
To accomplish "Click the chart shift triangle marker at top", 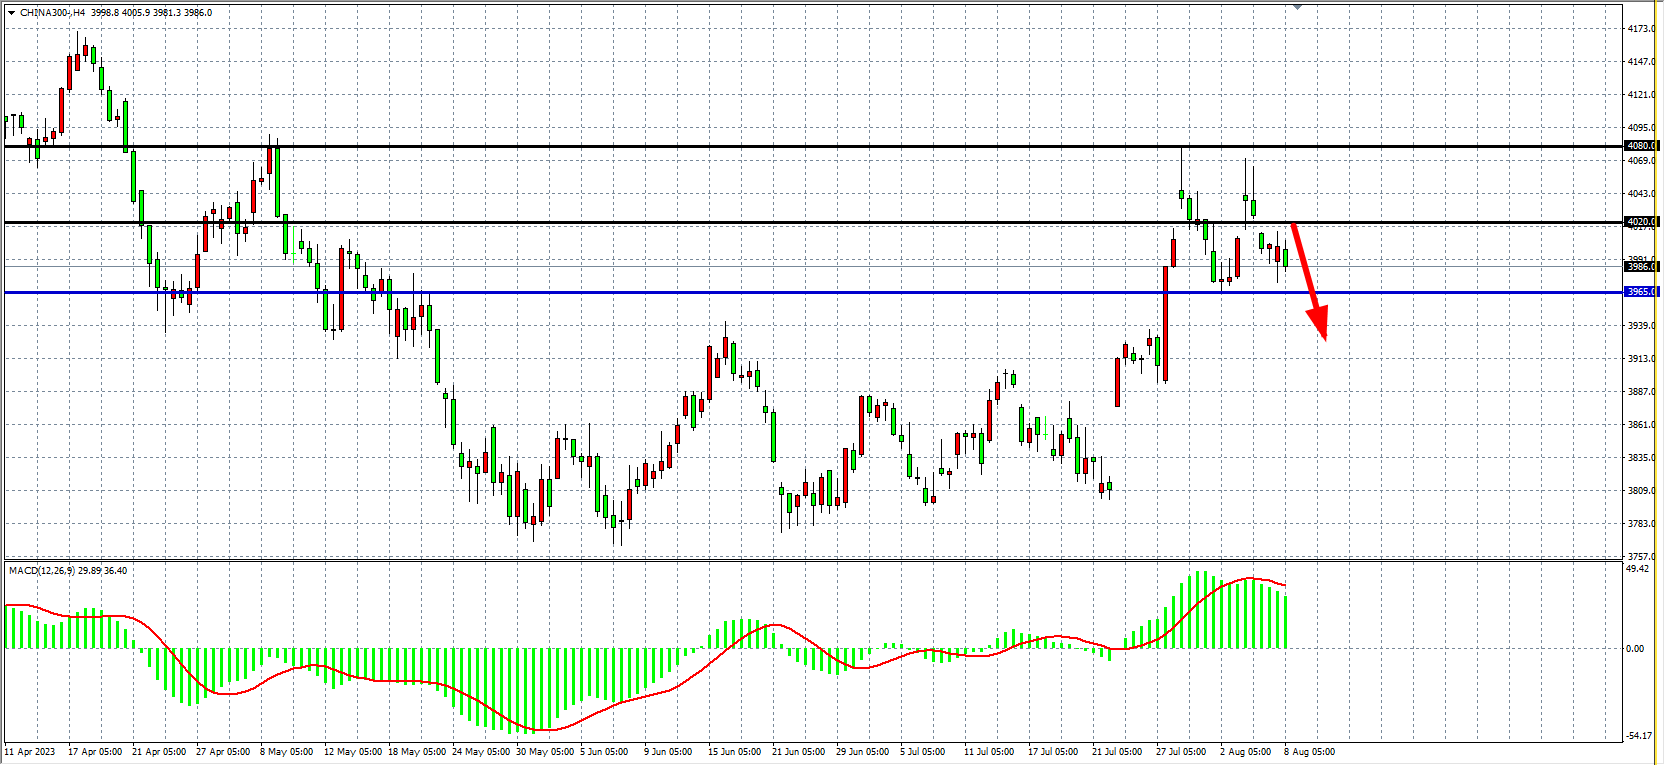I will pyautogui.click(x=1298, y=7).
